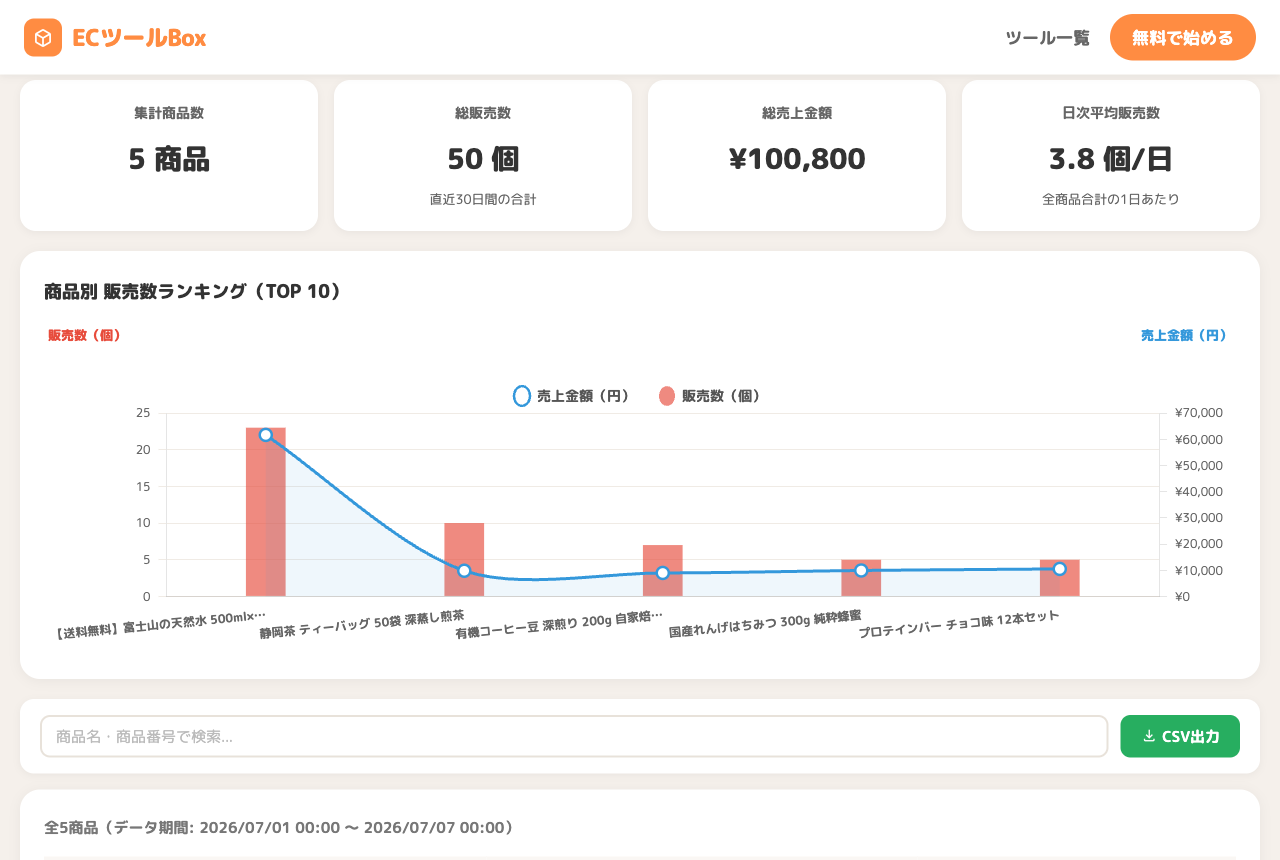The width and height of the screenshot is (1280, 860).
Task: Click the CSV出力 export button
Action: 1180,736
